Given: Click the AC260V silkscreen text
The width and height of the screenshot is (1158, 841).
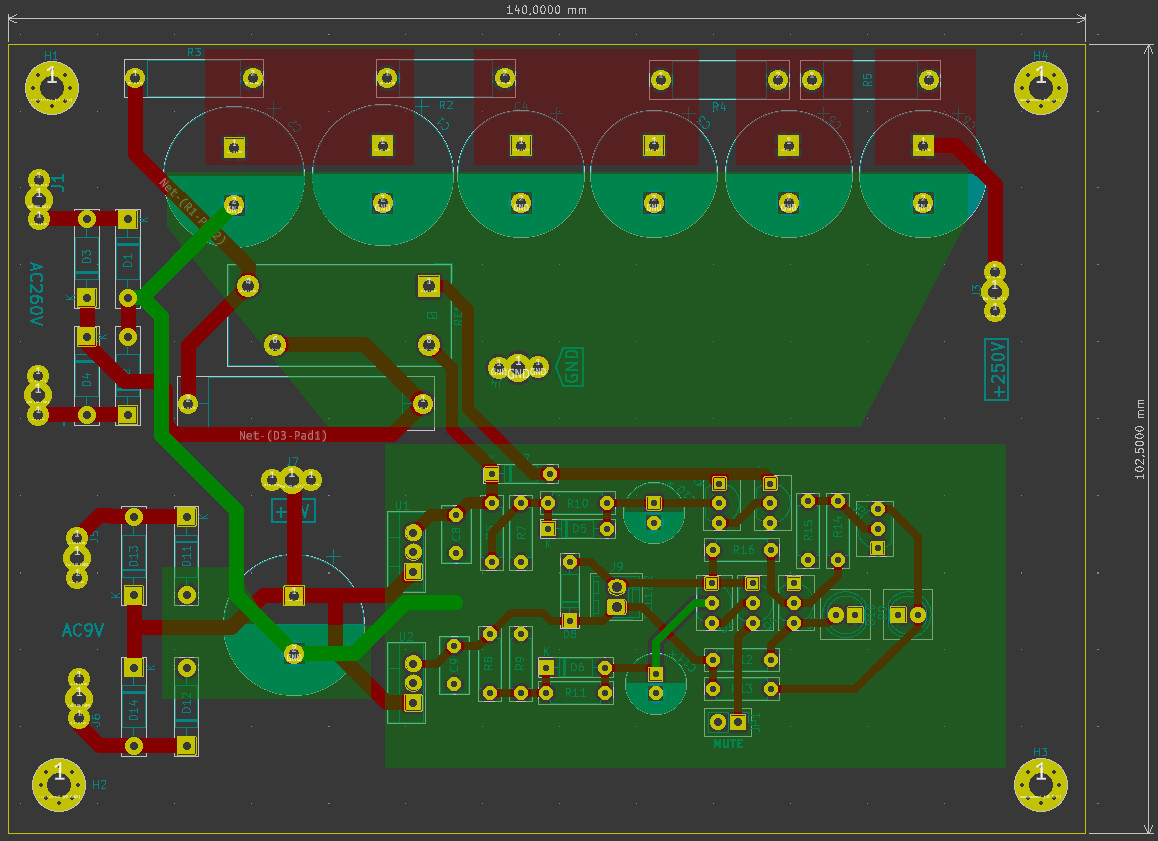Looking at the screenshot, I should point(35,293).
